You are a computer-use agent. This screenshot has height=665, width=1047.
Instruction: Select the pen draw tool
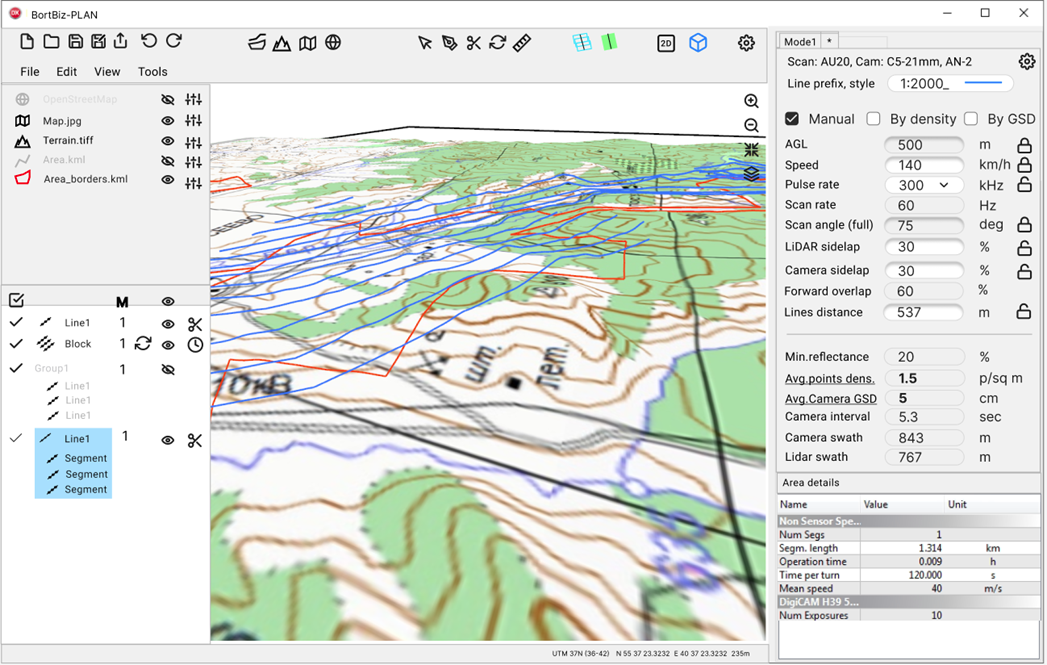point(449,43)
